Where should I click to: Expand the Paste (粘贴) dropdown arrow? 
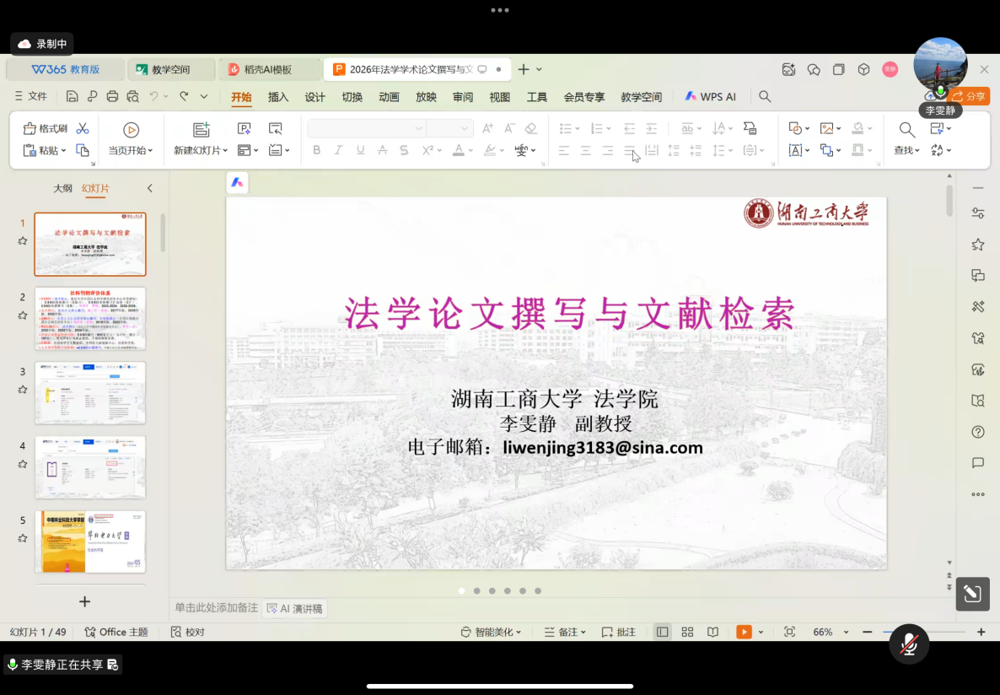(x=63, y=151)
